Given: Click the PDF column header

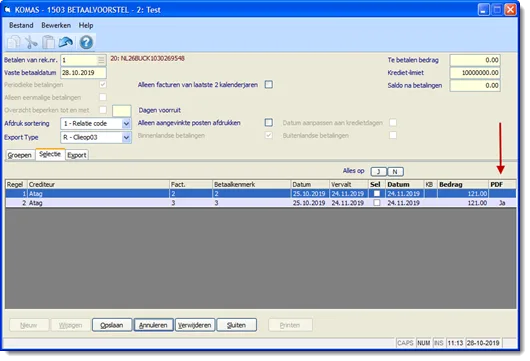Looking at the screenshot, I should pyautogui.click(x=502, y=185).
